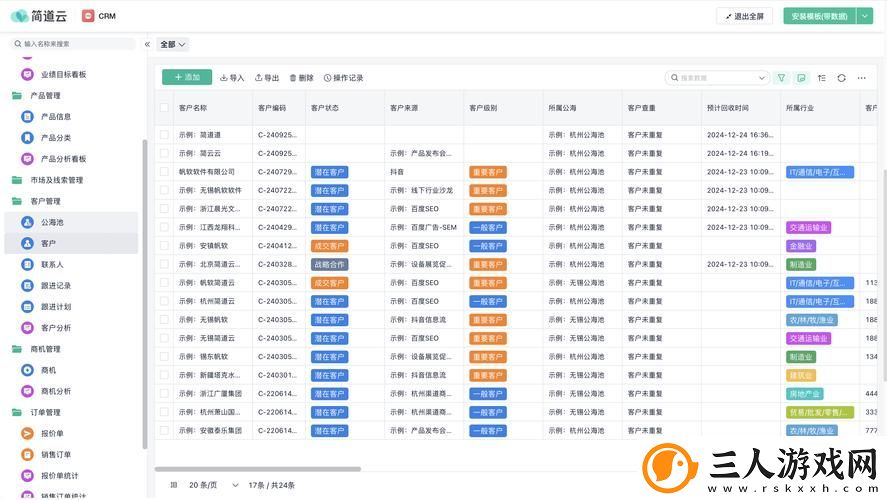Screen dimensions: 887x500
Task: Check the row 示例: 帆软简道云
Action: point(164,282)
